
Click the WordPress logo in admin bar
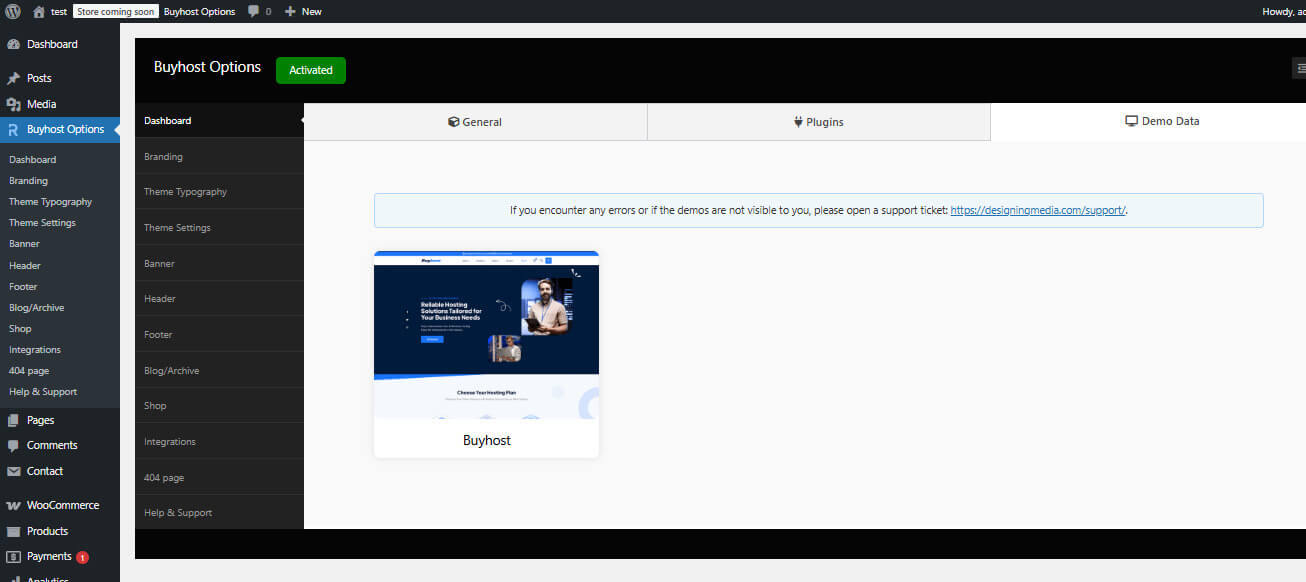(13, 12)
